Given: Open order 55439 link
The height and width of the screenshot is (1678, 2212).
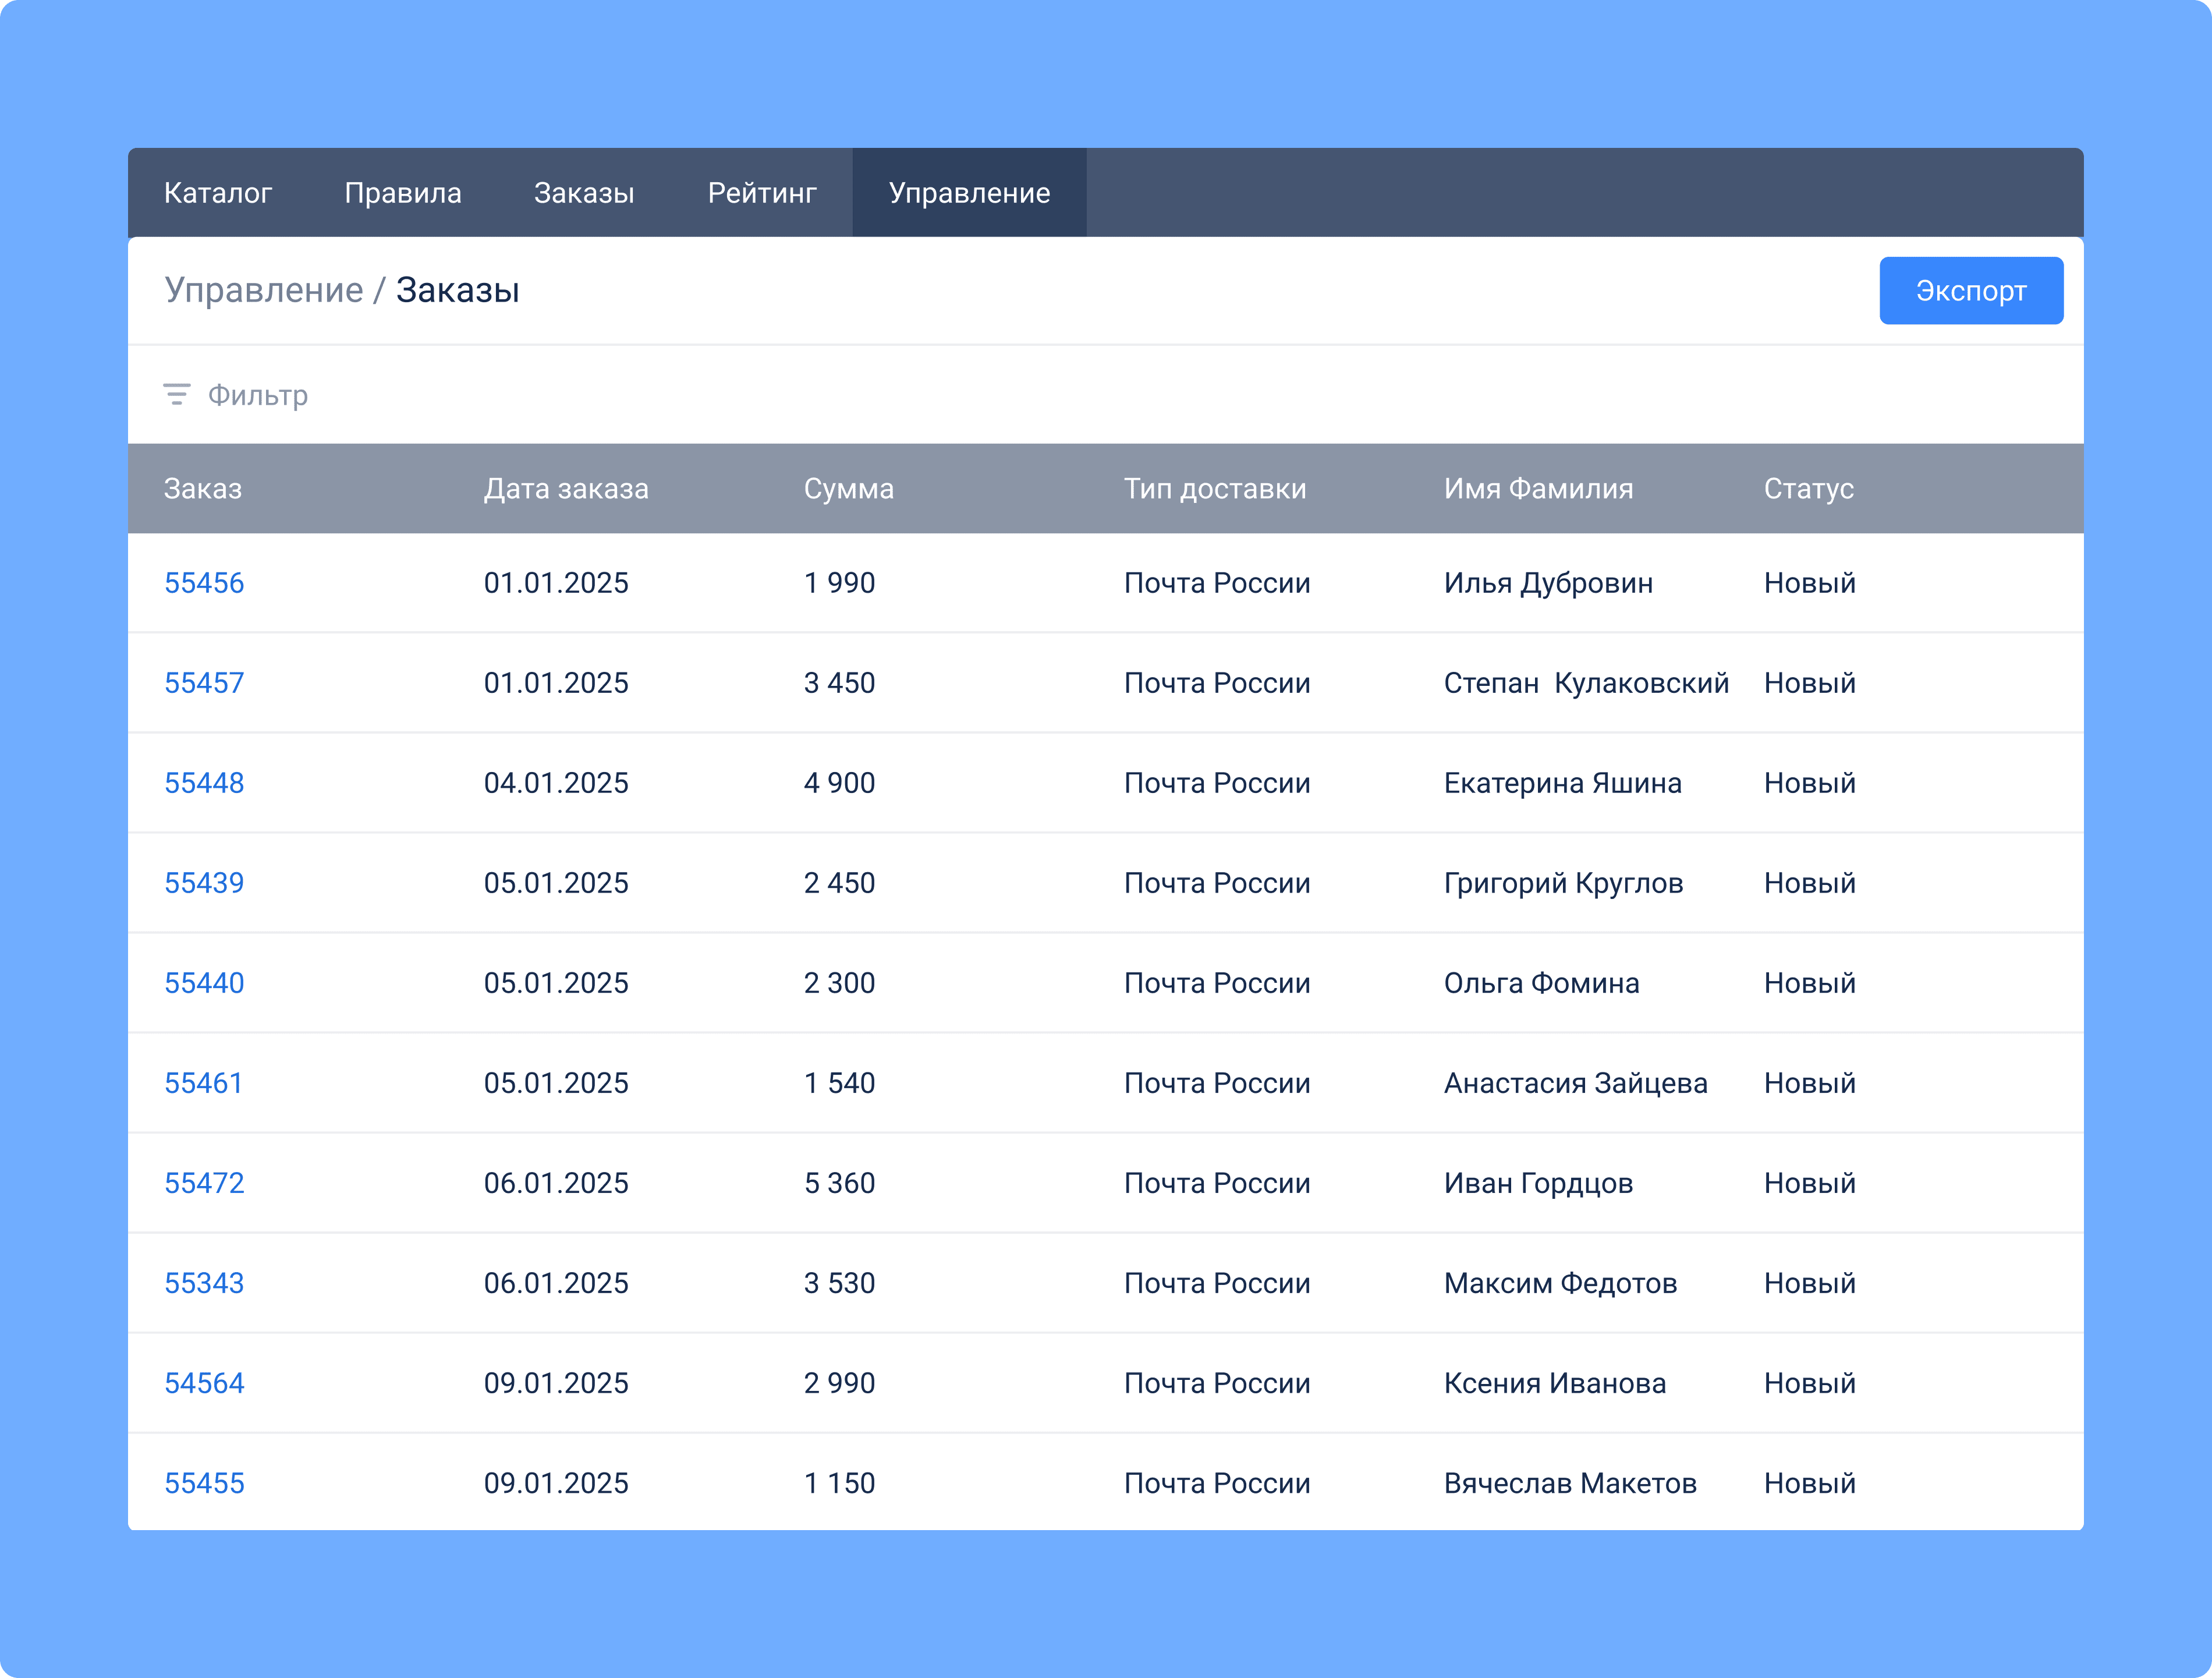Looking at the screenshot, I should click(x=204, y=883).
